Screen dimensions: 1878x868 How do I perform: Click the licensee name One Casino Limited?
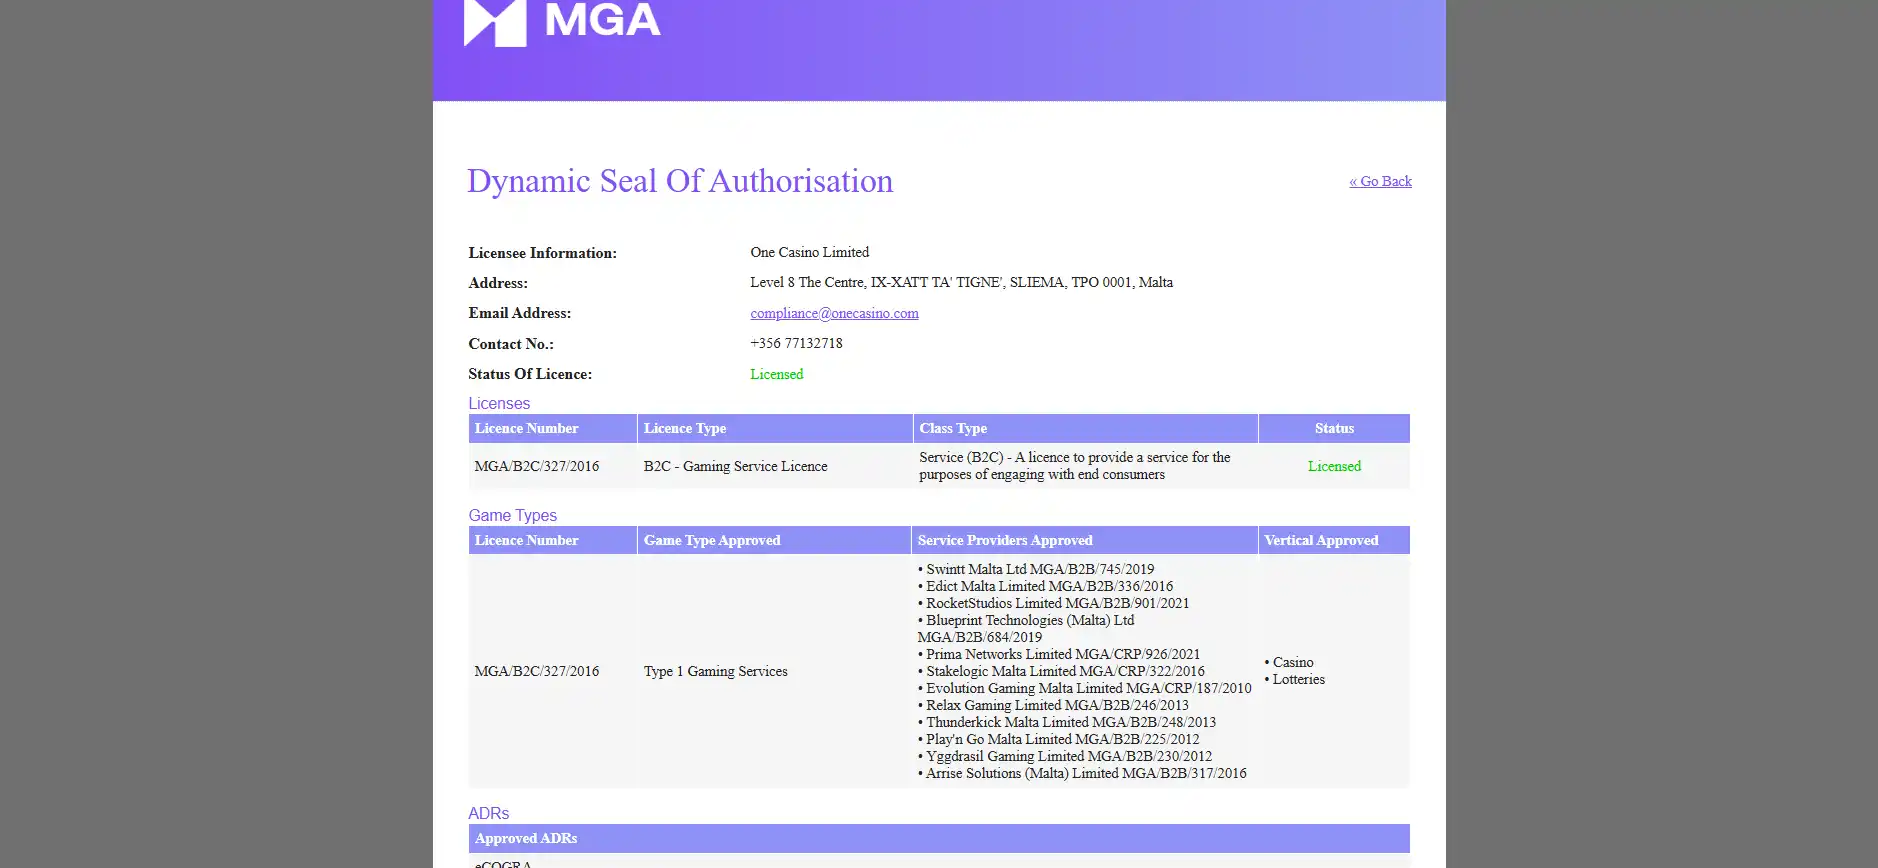[x=809, y=252]
